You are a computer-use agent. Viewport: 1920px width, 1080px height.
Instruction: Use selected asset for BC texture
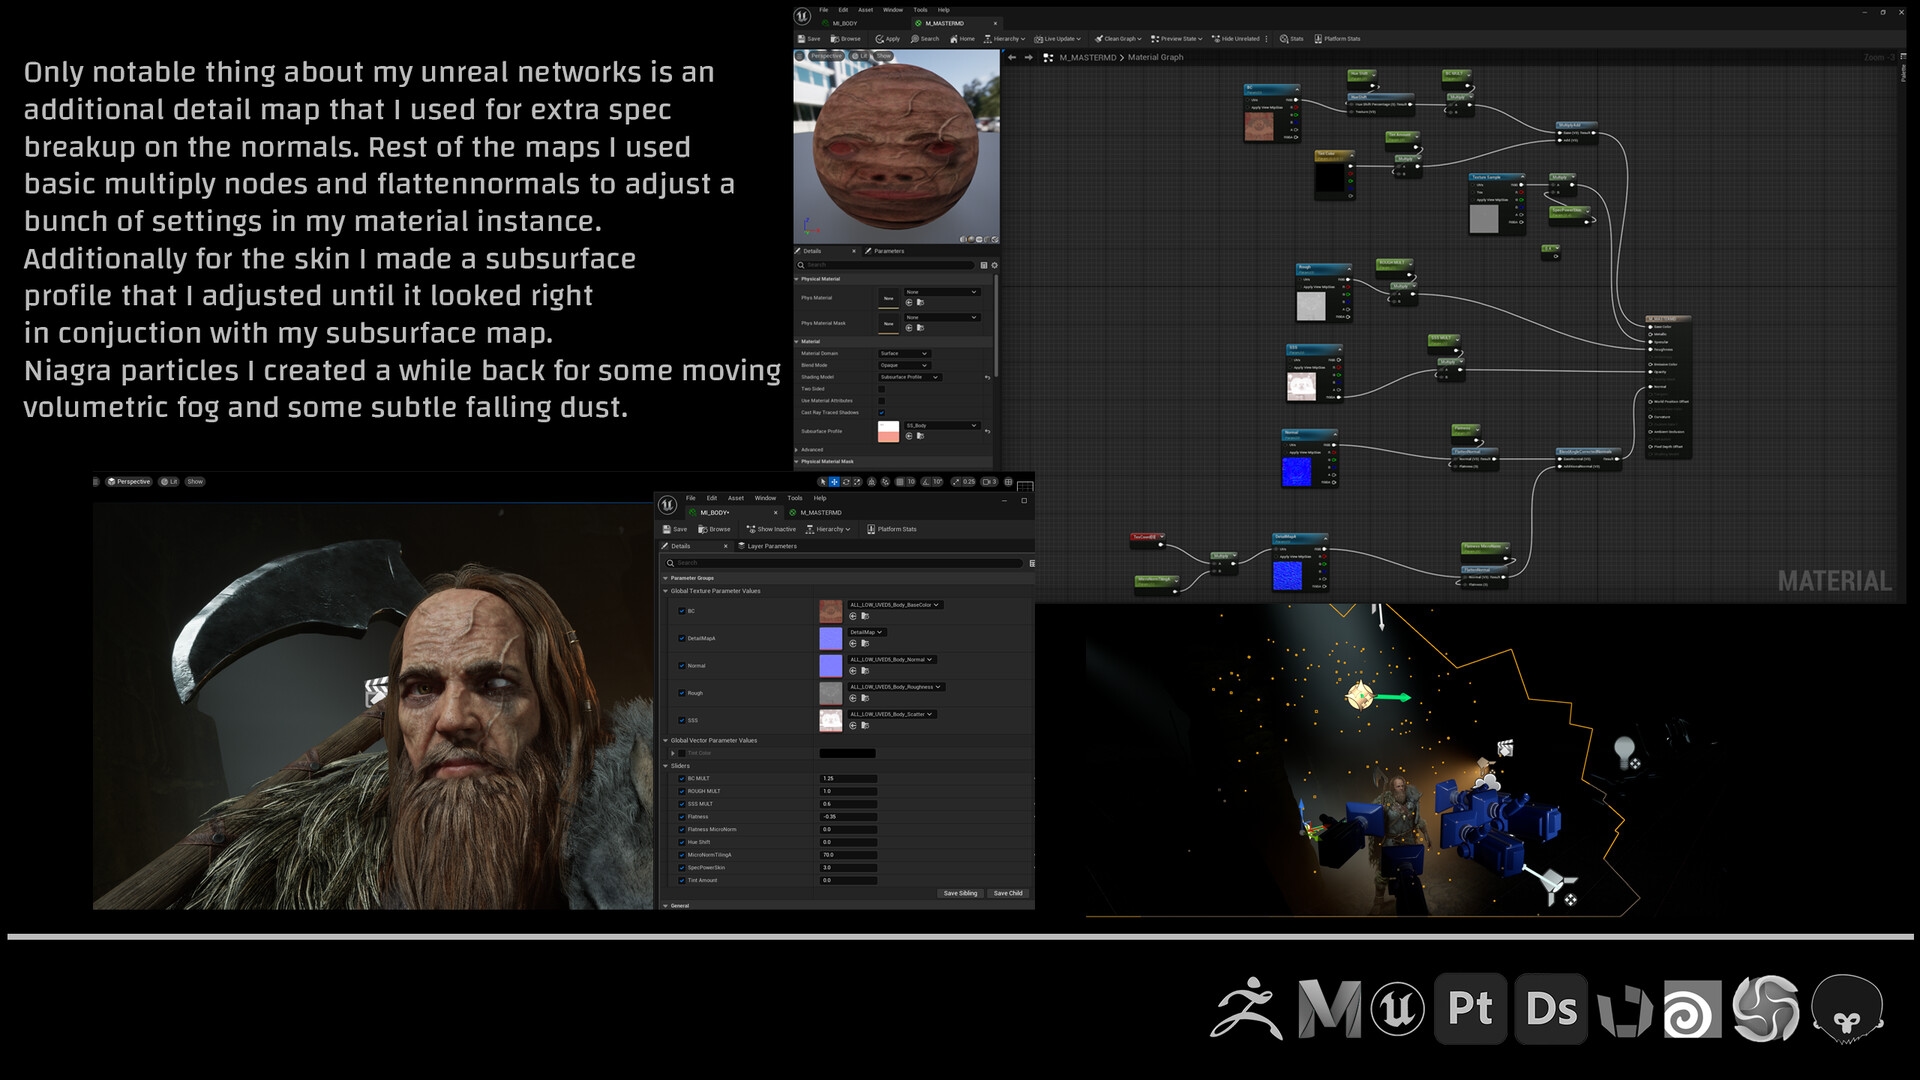tap(853, 616)
